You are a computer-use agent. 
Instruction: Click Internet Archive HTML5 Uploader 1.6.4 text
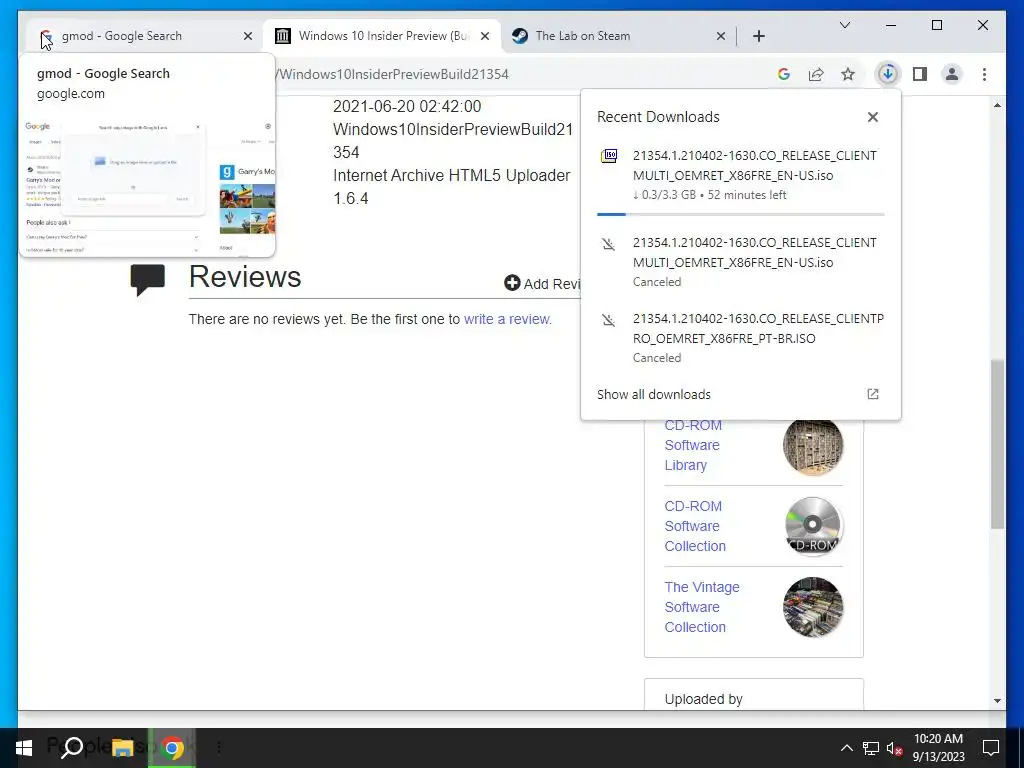[451, 187]
